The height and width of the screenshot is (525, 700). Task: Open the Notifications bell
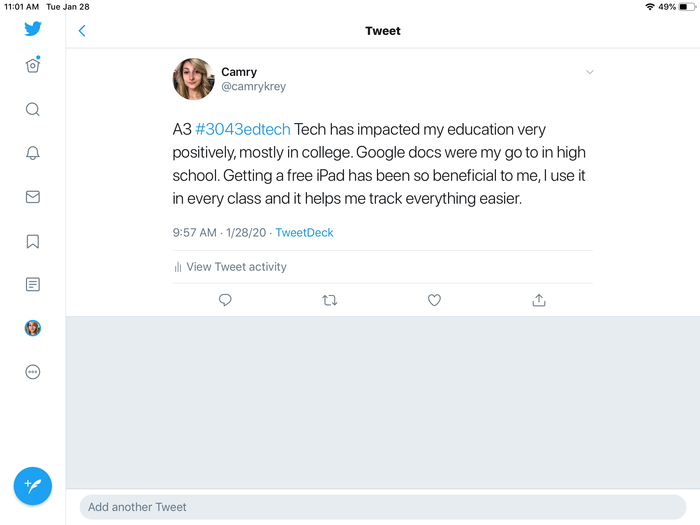(33, 153)
